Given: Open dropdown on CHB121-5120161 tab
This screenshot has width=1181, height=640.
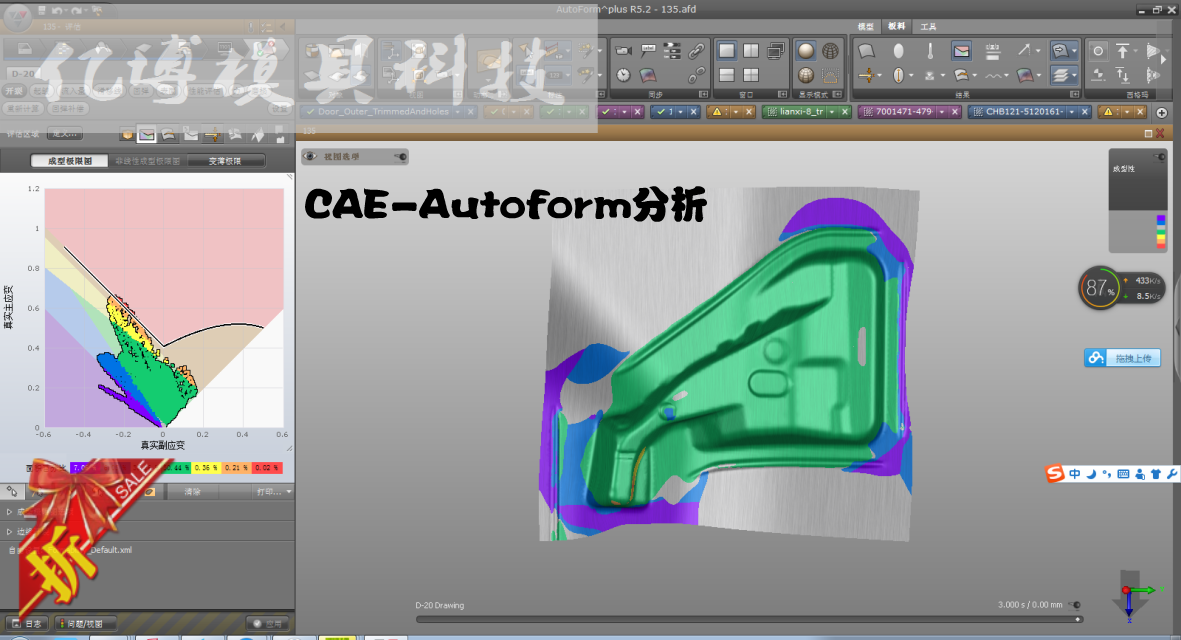Looking at the screenshot, I should (1072, 111).
